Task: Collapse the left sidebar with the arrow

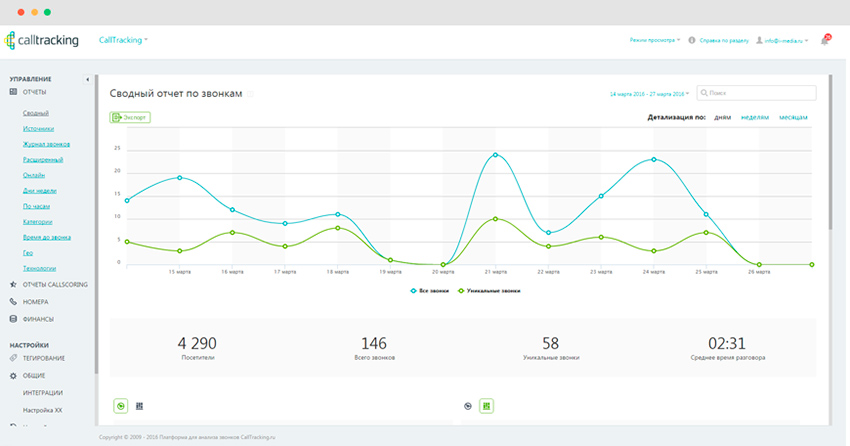Action: tap(87, 79)
